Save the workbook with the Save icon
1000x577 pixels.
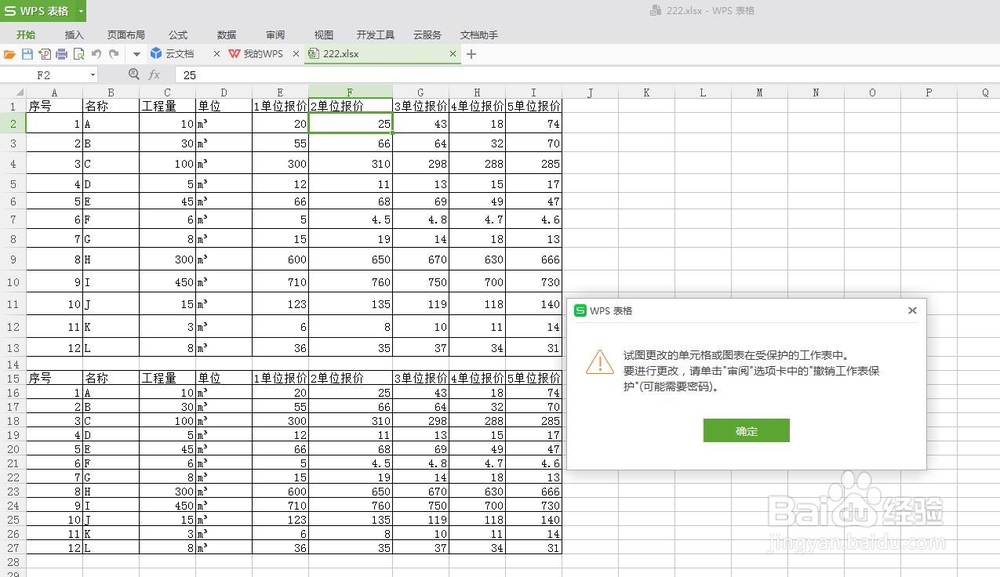point(27,54)
